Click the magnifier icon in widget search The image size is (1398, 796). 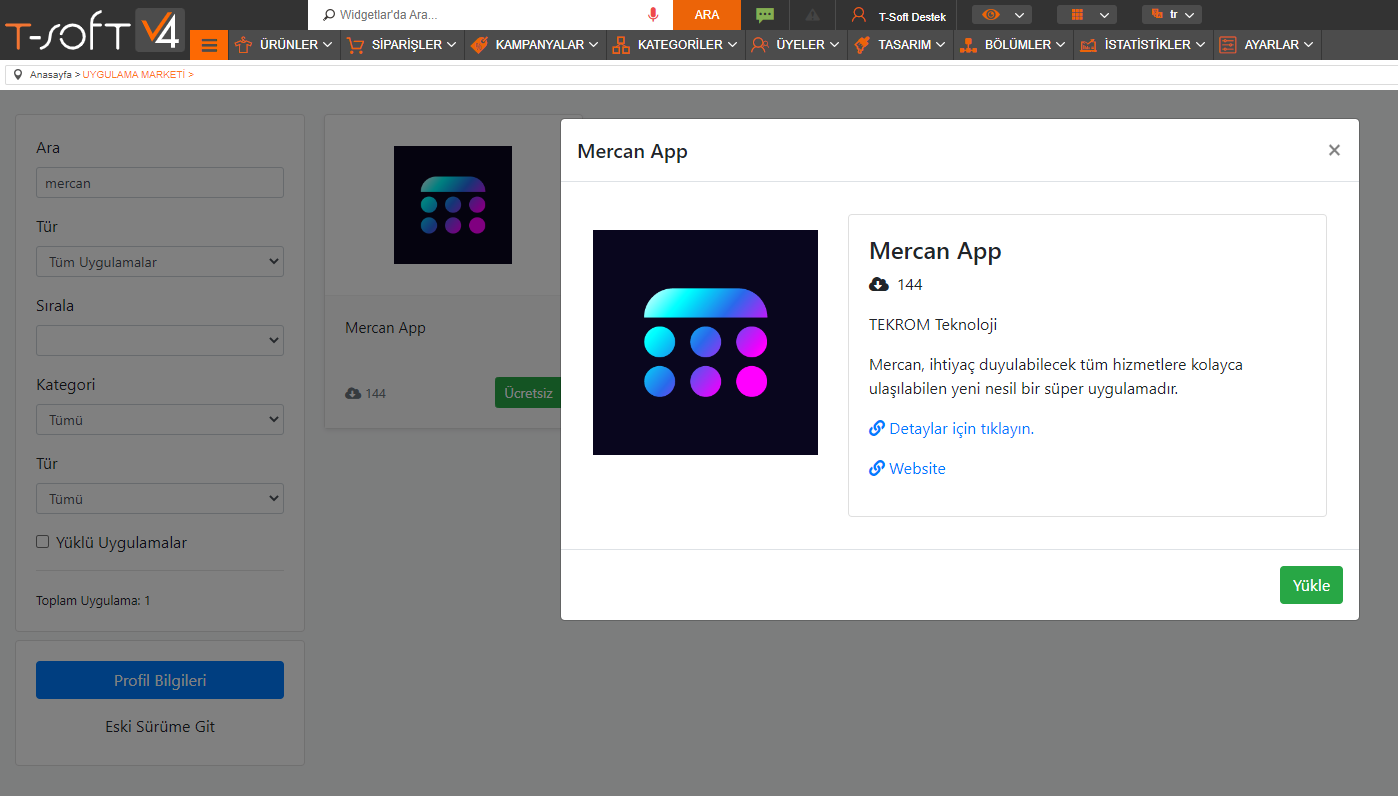329,15
